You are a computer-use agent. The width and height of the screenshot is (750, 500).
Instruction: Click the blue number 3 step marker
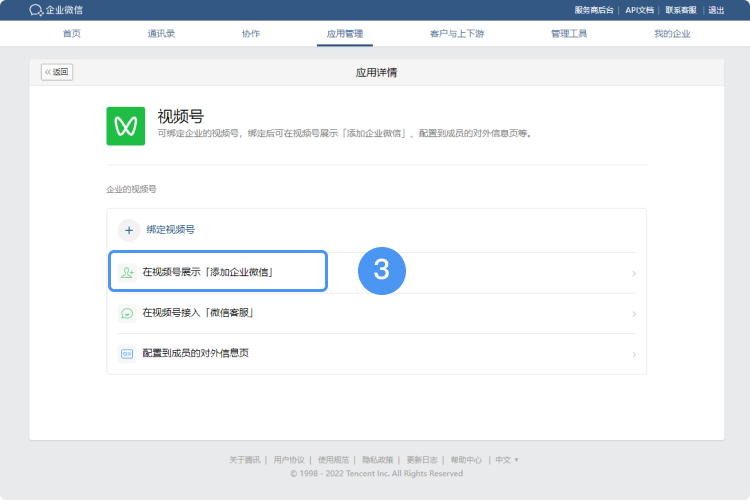click(381, 271)
